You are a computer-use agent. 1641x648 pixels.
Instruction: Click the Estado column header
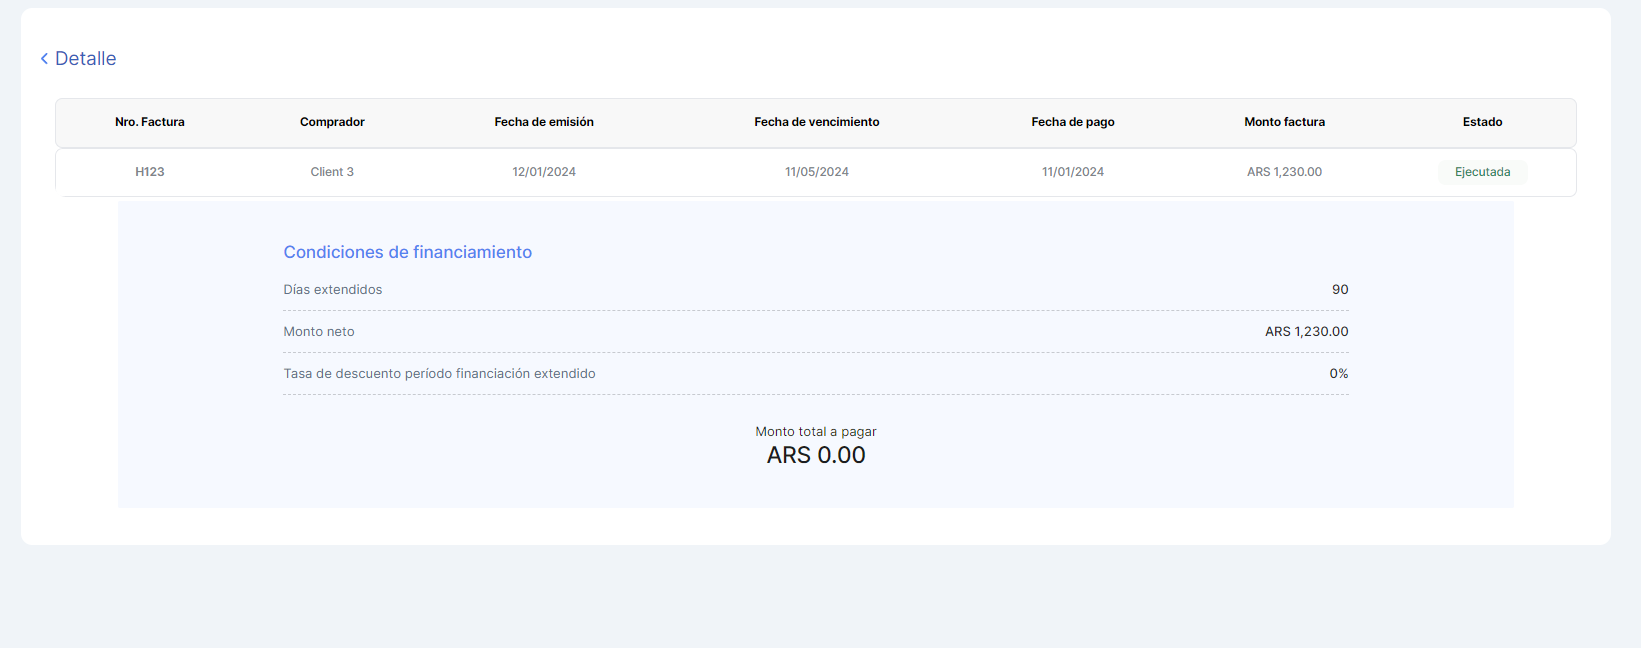pos(1482,122)
